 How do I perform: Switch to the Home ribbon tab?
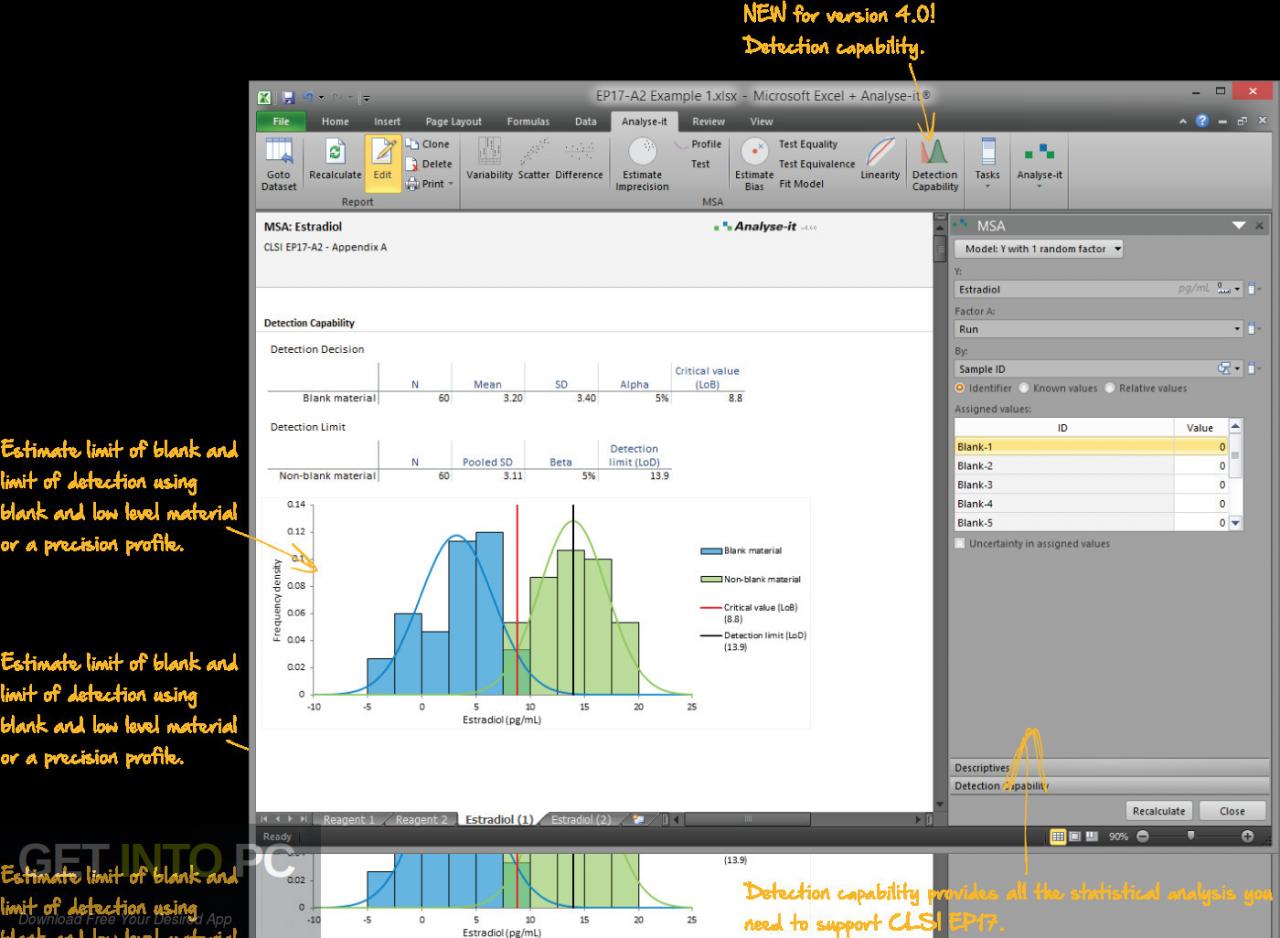pos(335,121)
